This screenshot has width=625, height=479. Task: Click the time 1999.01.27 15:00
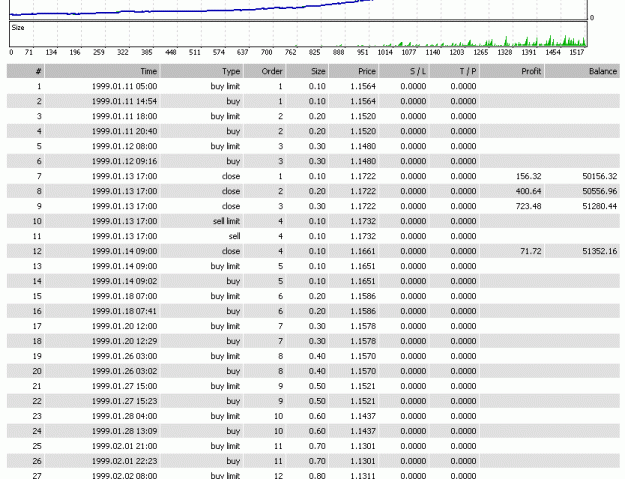pos(124,387)
